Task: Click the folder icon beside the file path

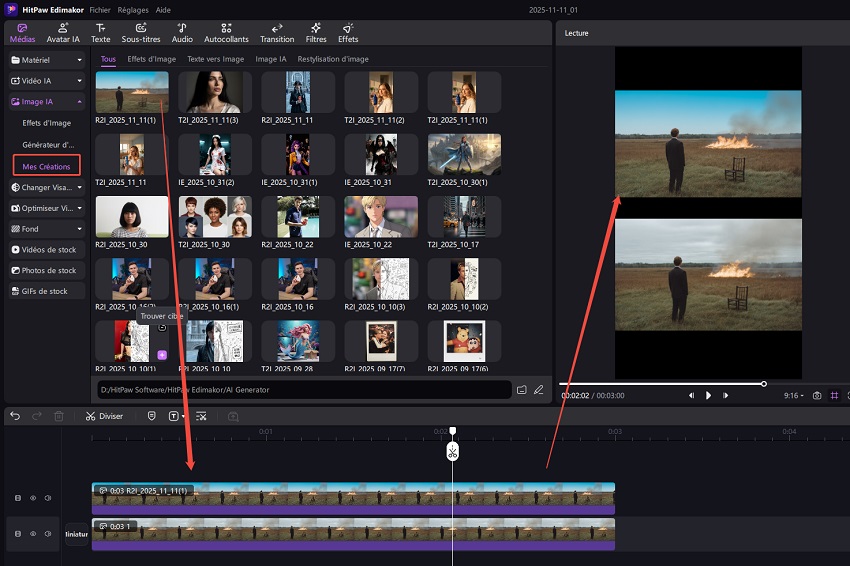Action: coord(521,389)
